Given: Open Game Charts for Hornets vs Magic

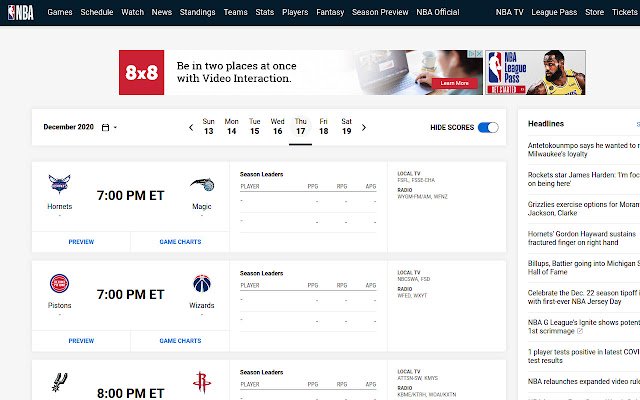Looking at the screenshot, I should (180, 242).
